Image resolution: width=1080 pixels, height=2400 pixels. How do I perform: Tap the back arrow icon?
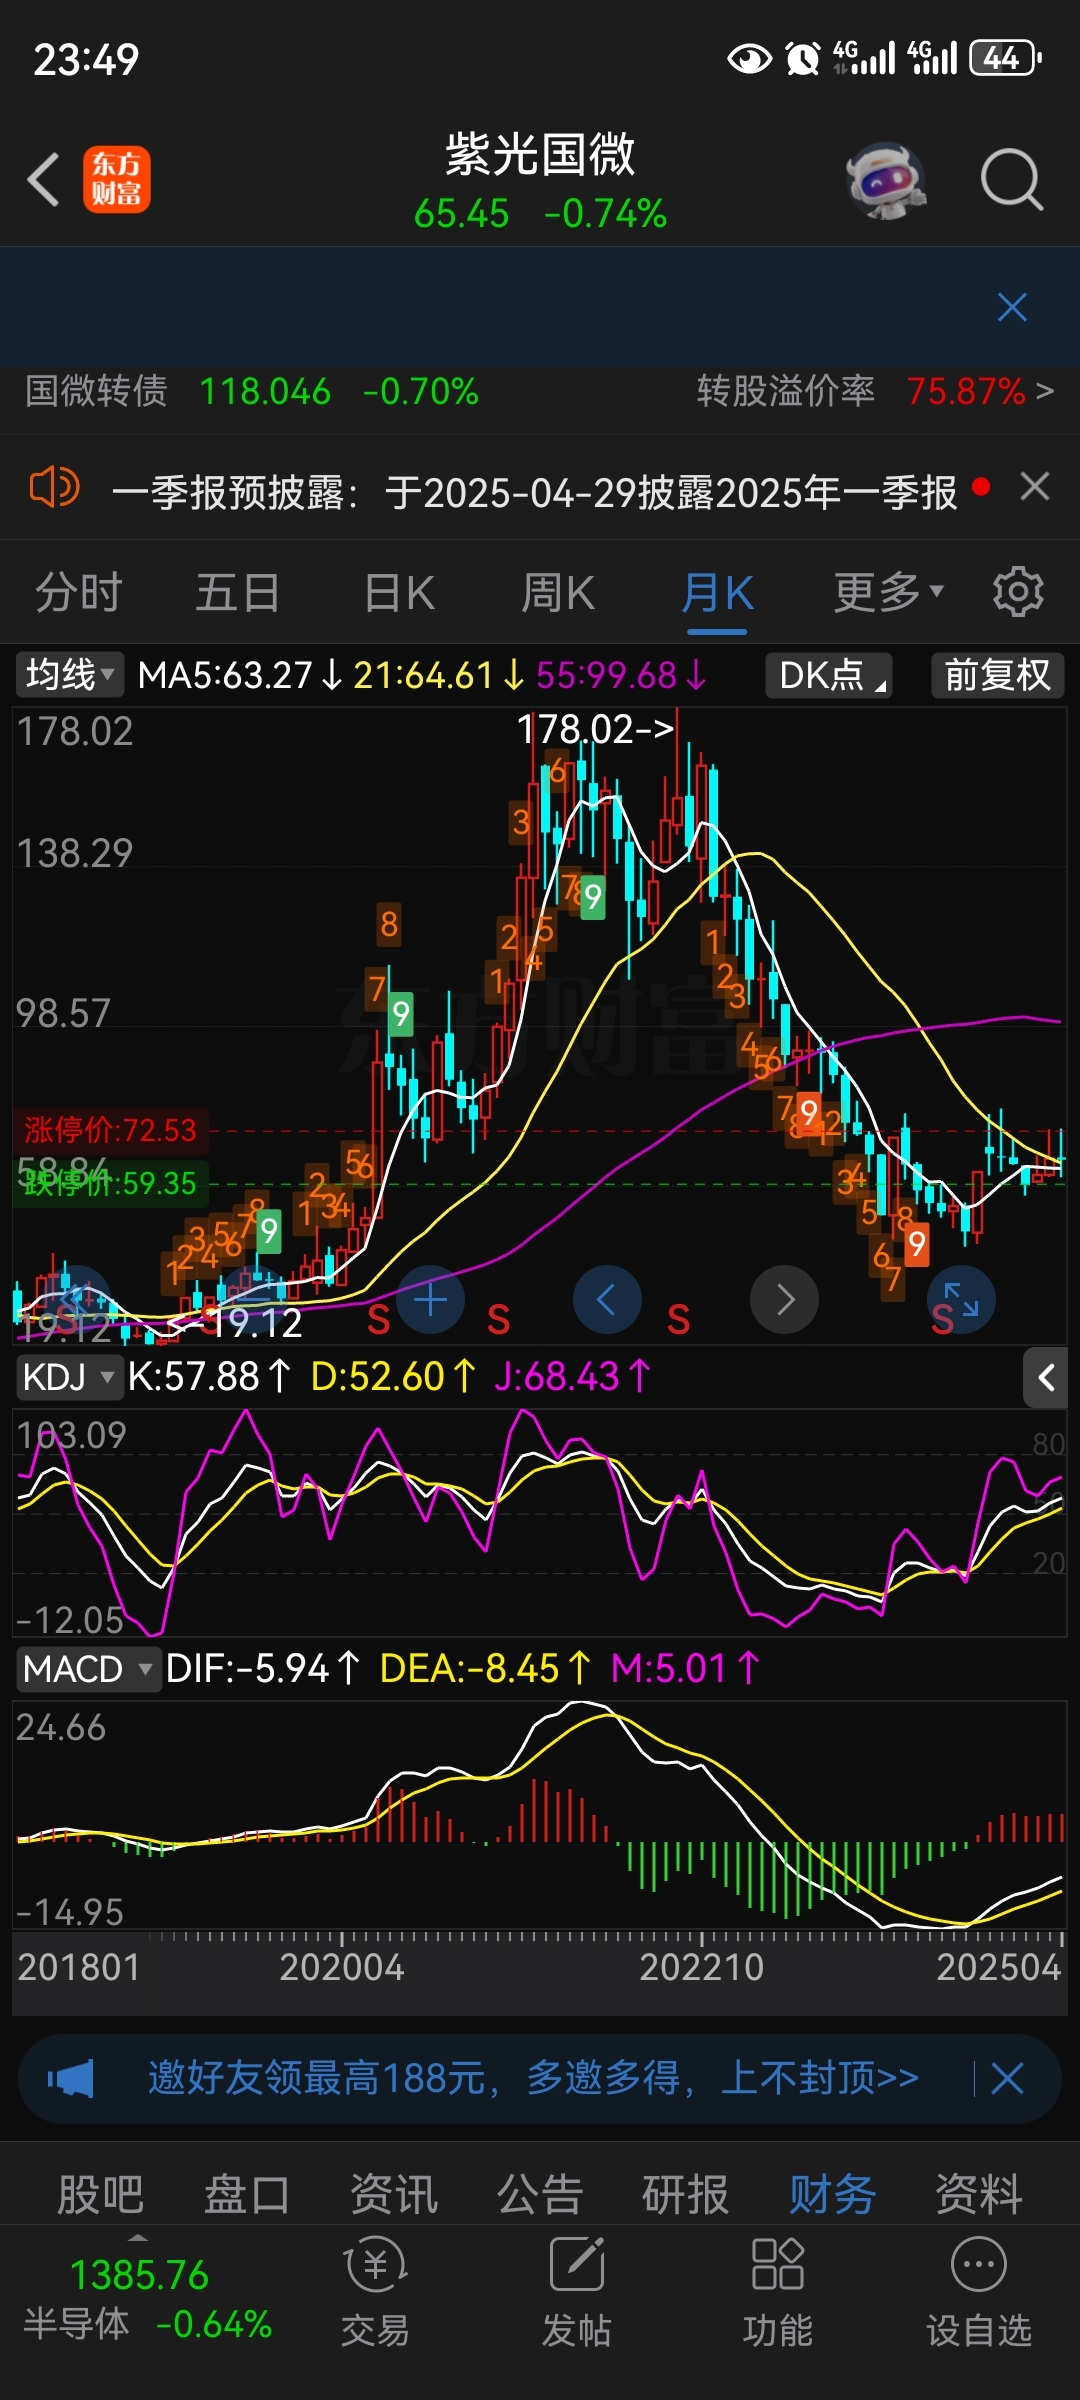[44, 180]
